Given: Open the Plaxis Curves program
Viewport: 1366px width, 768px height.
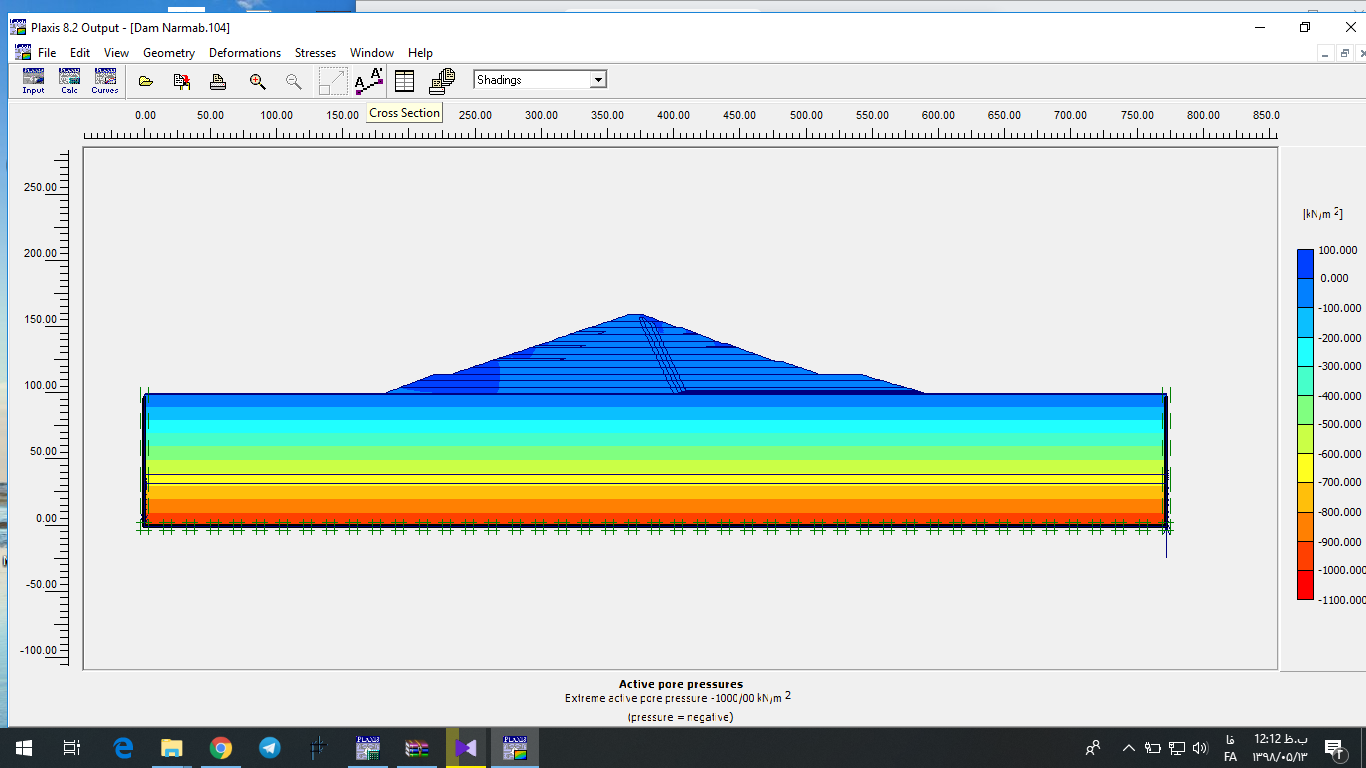Looking at the screenshot, I should (x=105, y=81).
